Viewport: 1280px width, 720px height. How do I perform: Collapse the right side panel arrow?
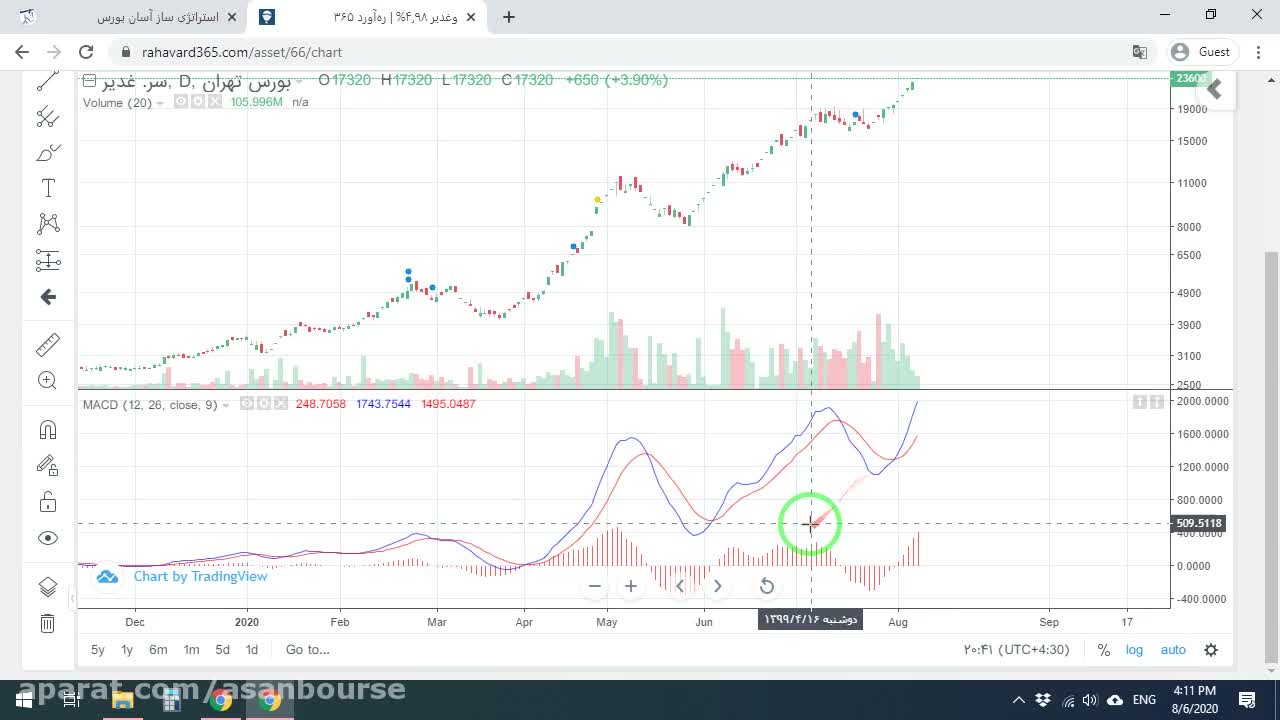1214,90
